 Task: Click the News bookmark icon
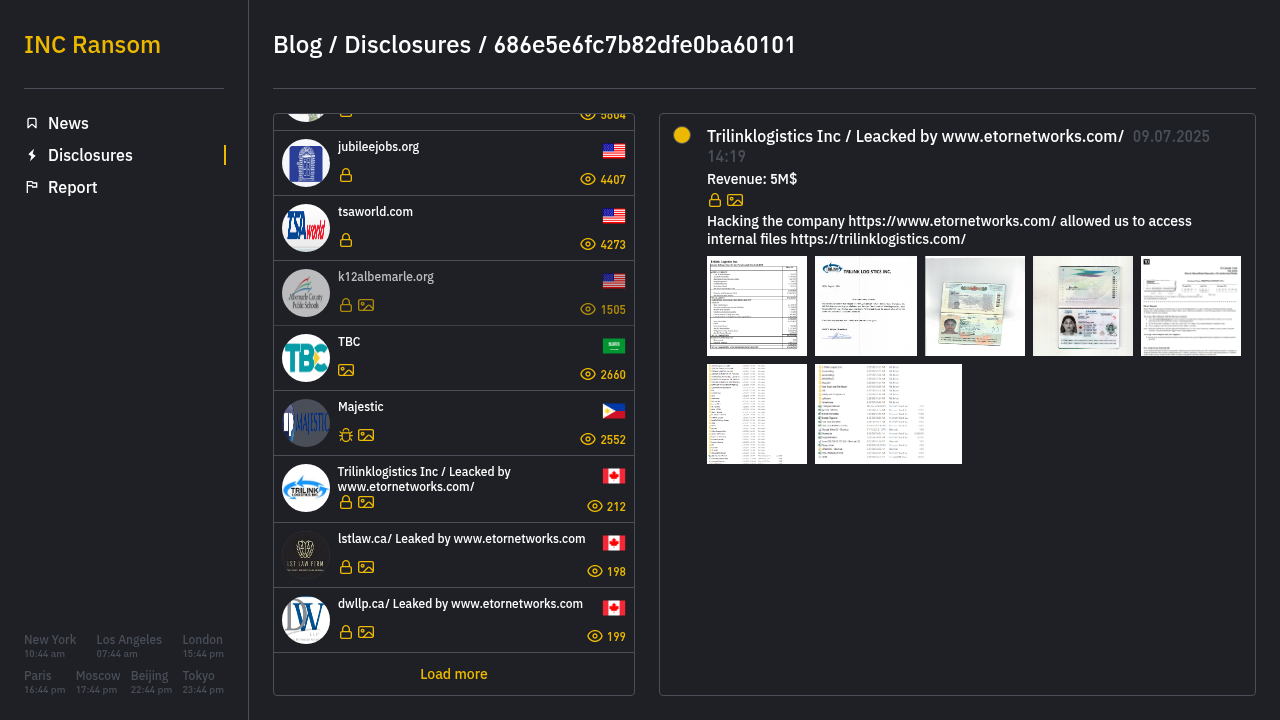pos(32,123)
